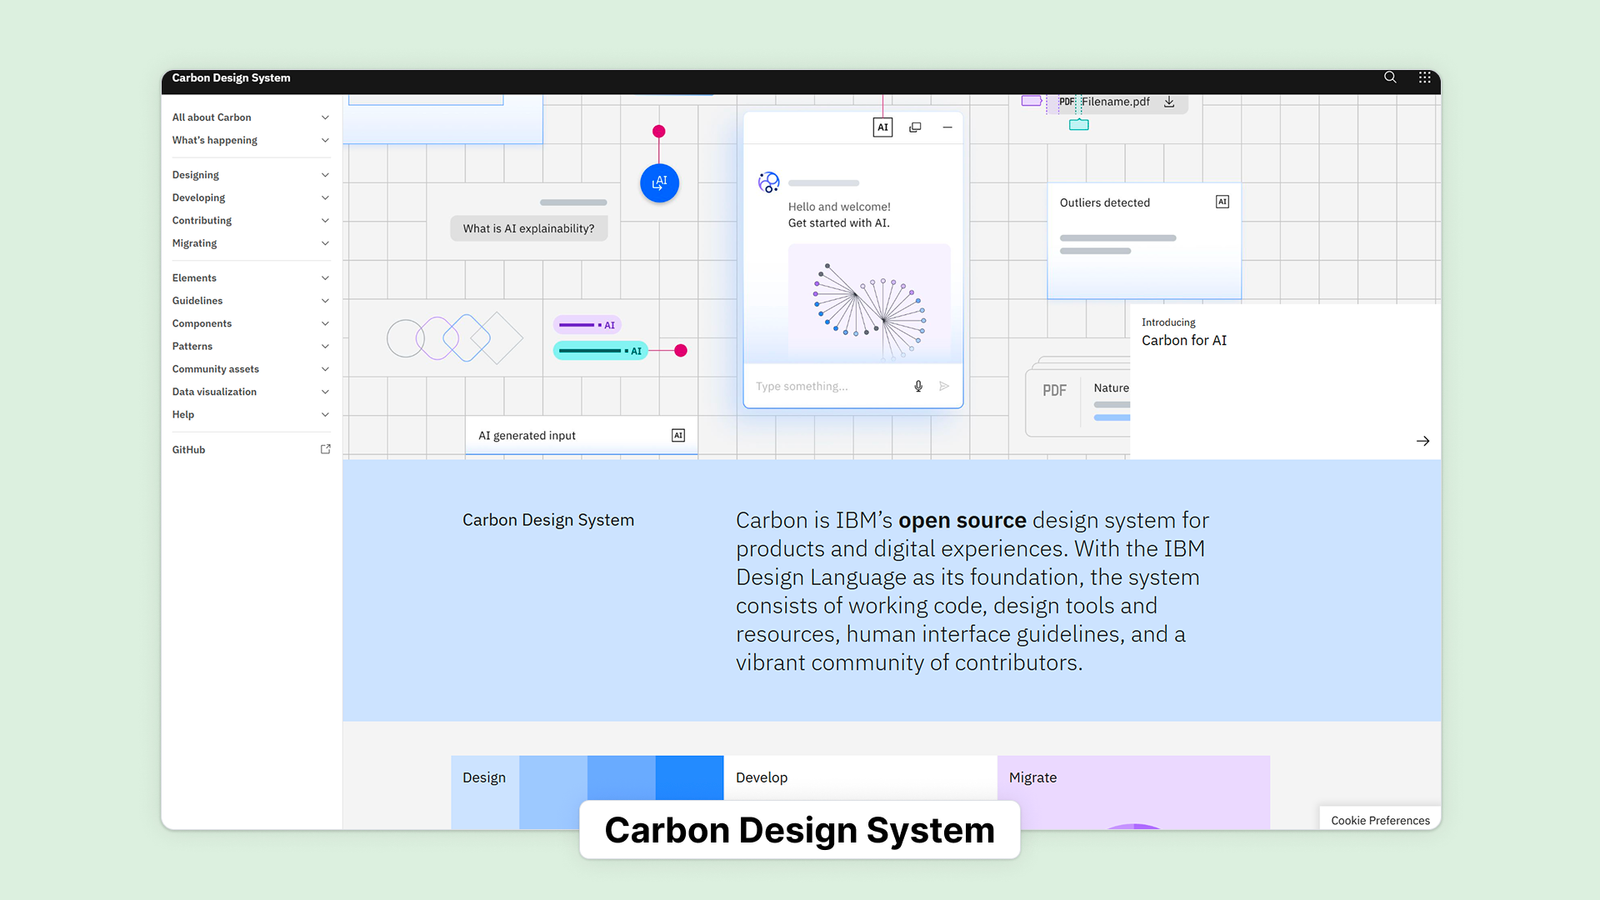This screenshot has width=1600, height=900.
Task: Open the Migrate card
Action: [1133, 792]
